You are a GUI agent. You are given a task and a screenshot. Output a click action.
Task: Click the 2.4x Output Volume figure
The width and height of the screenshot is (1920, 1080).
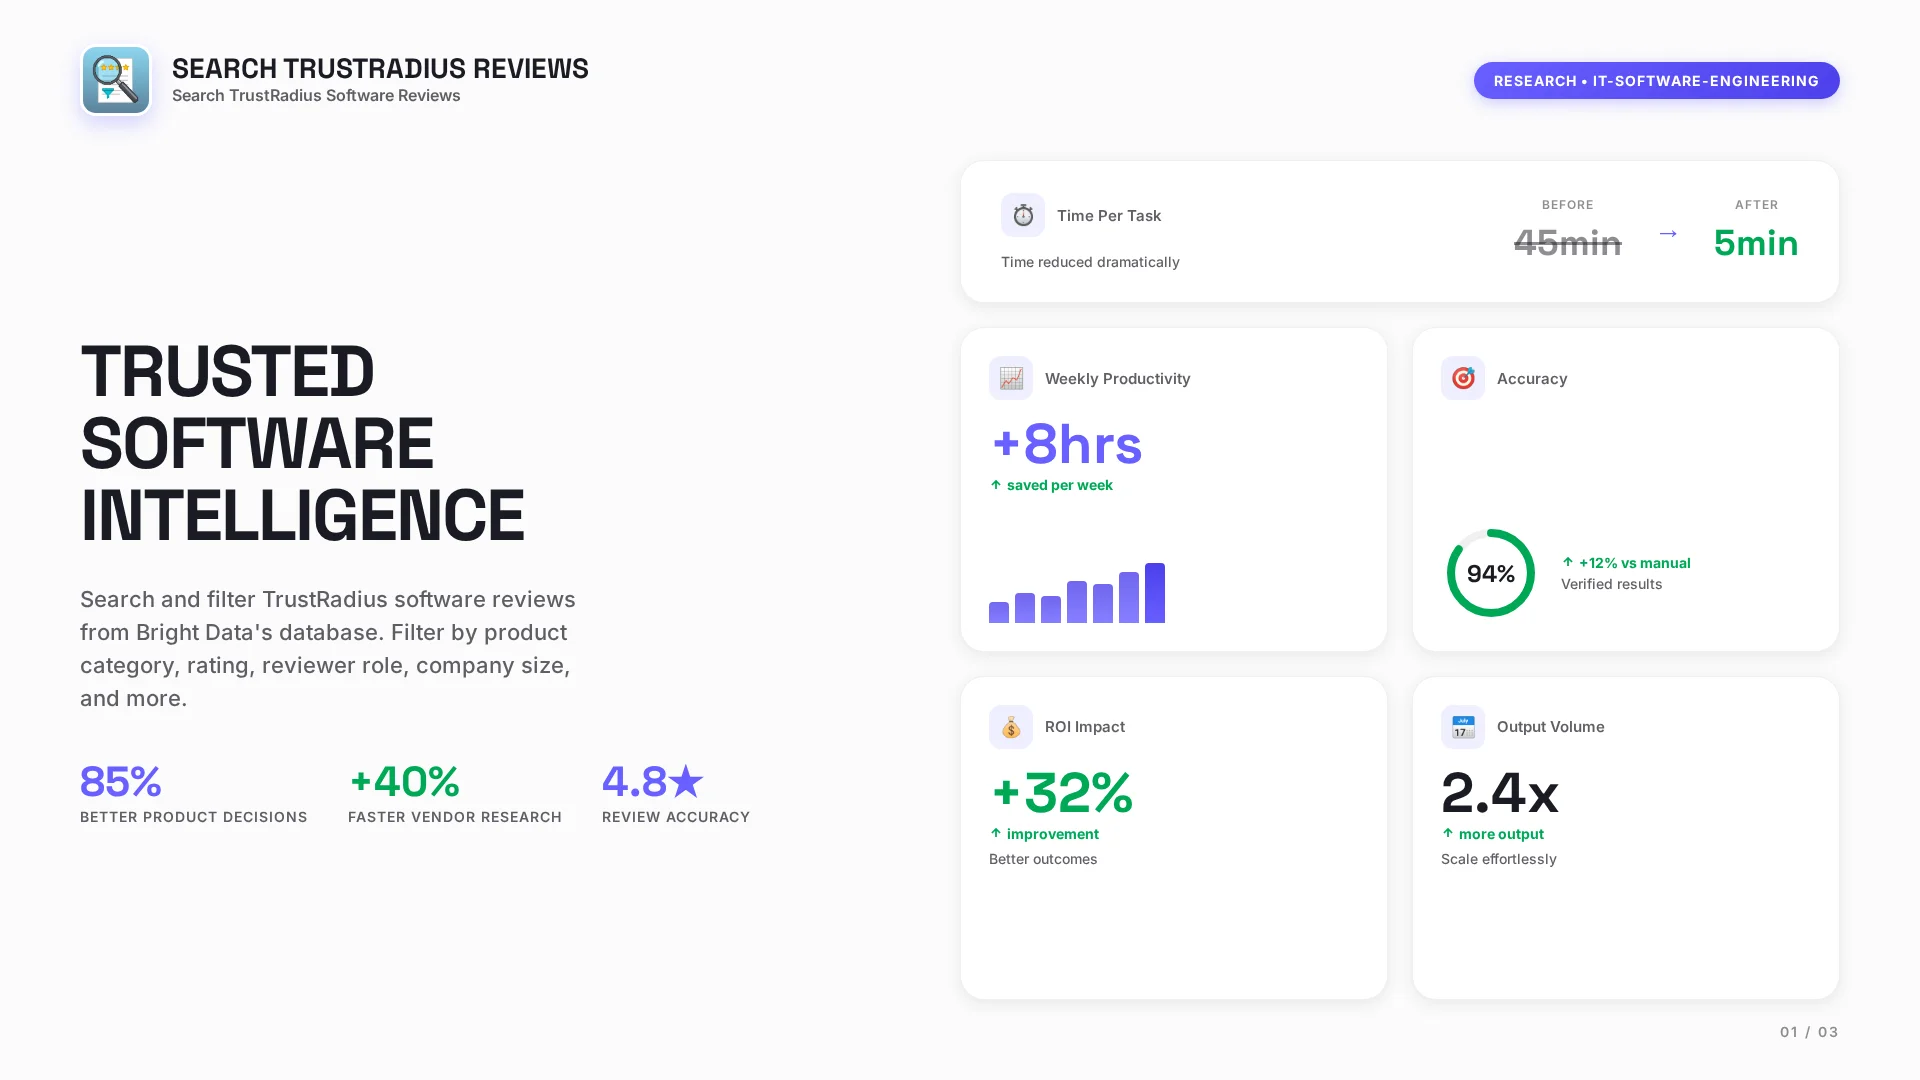pyautogui.click(x=1499, y=793)
